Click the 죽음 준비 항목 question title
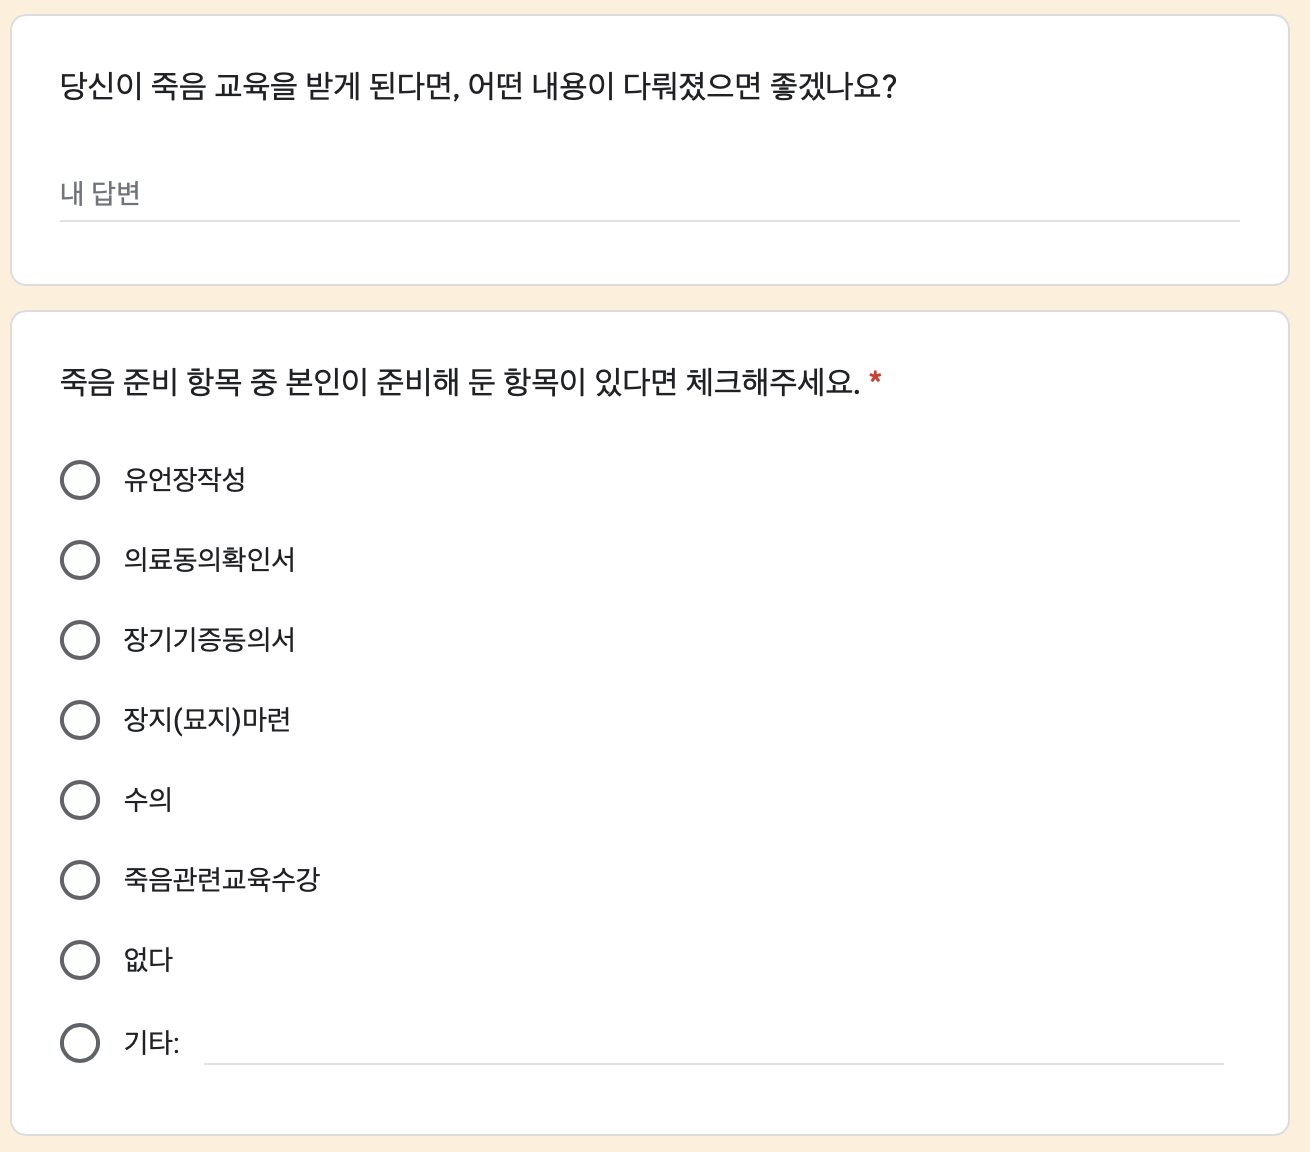1310x1152 pixels. tap(460, 382)
